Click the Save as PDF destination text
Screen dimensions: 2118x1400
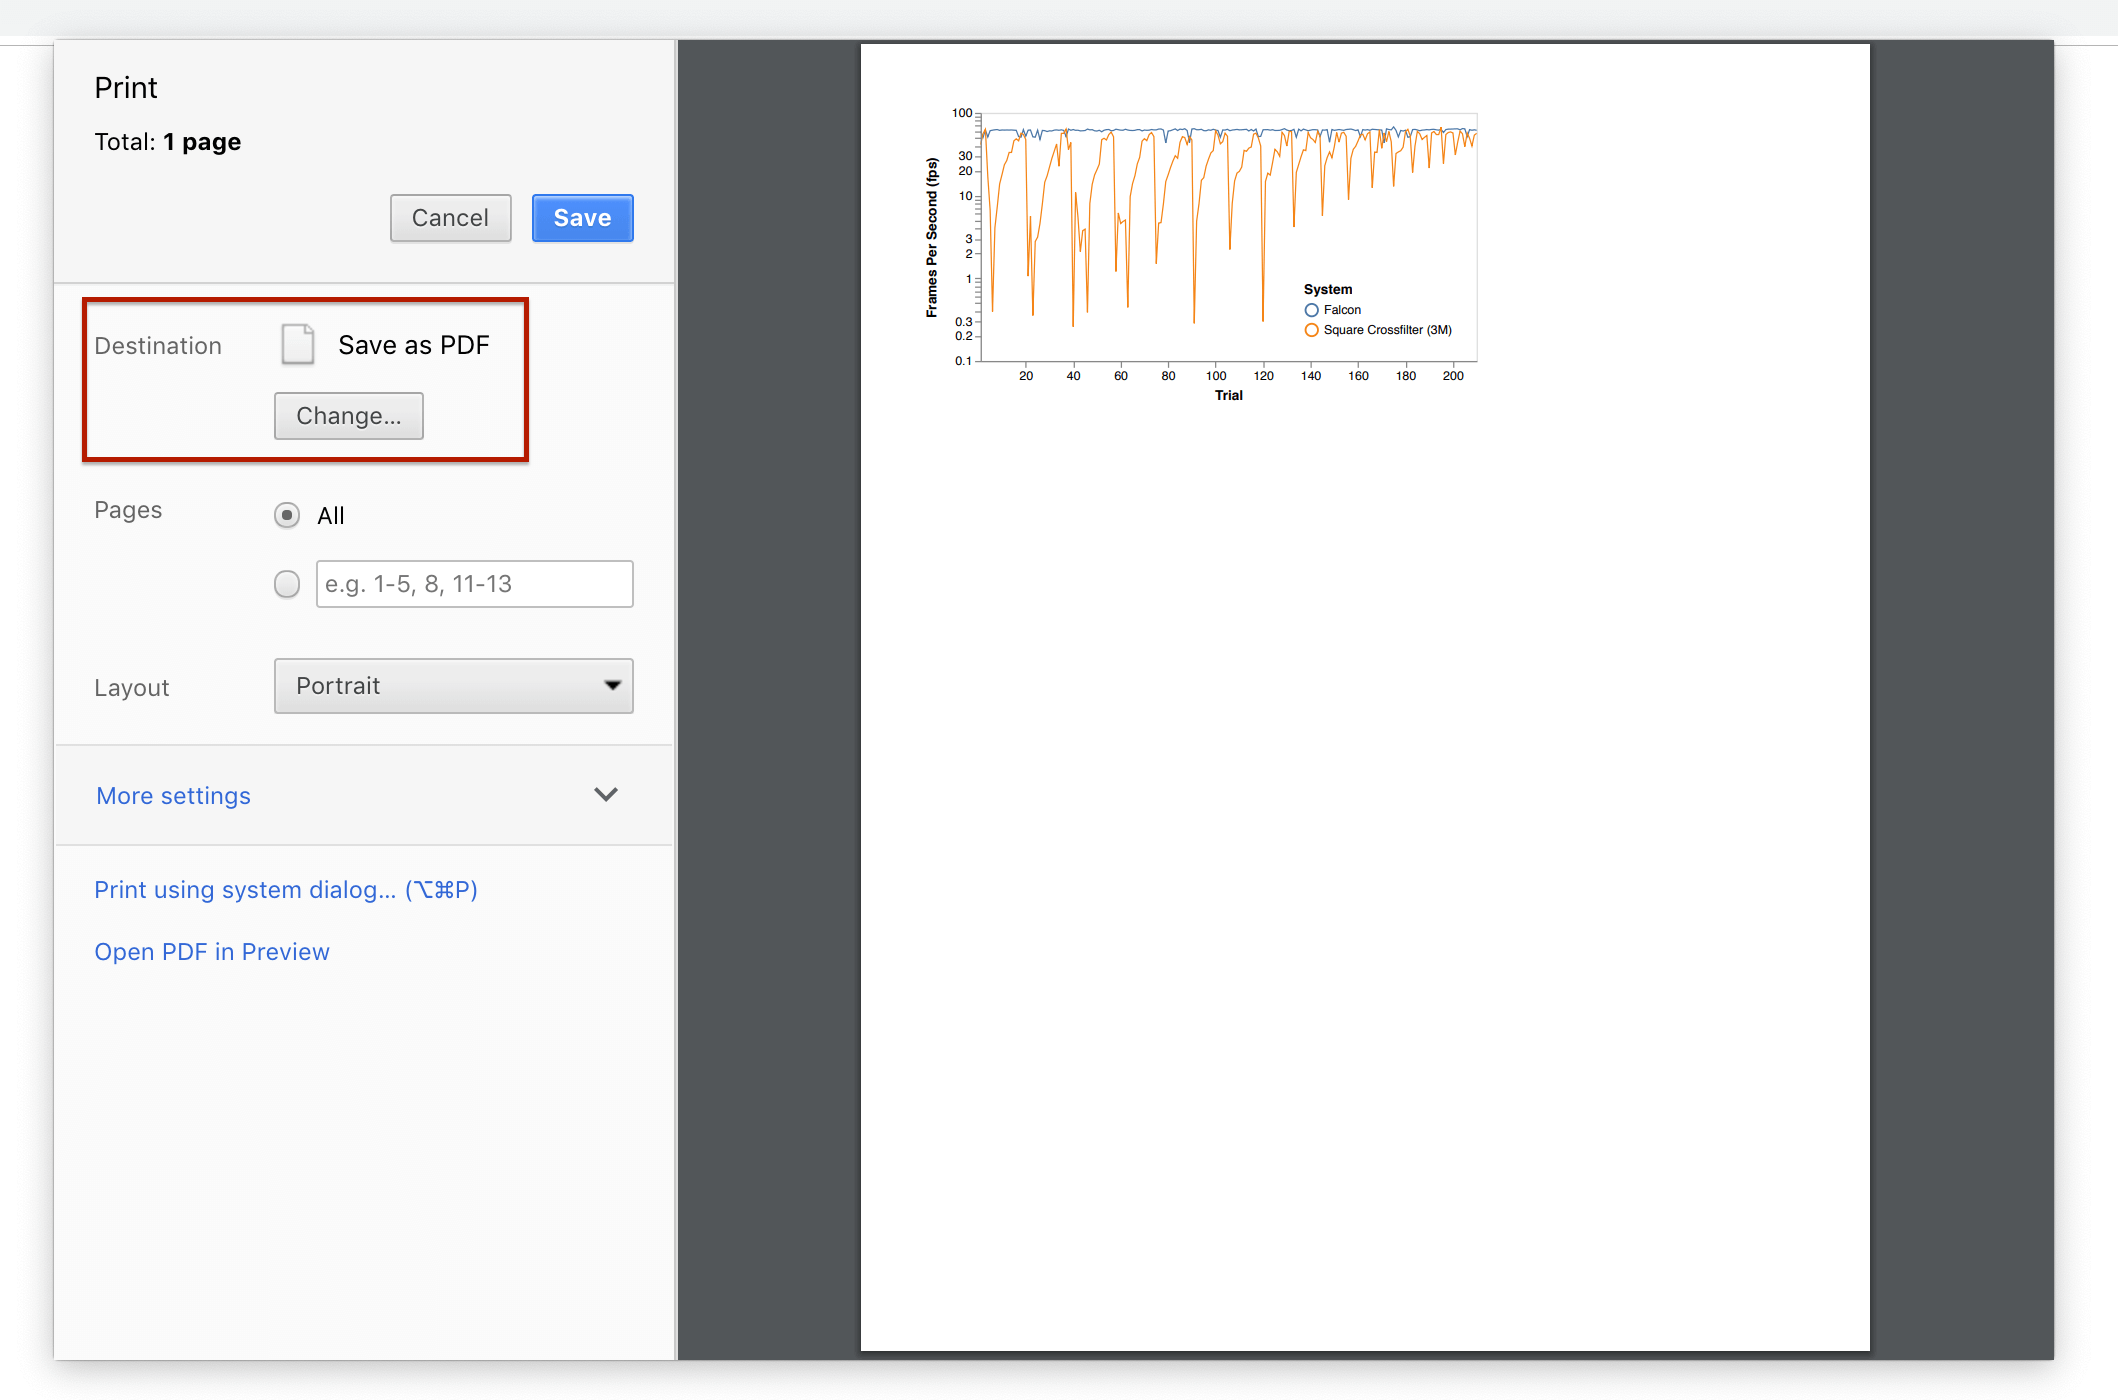click(x=414, y=345)
